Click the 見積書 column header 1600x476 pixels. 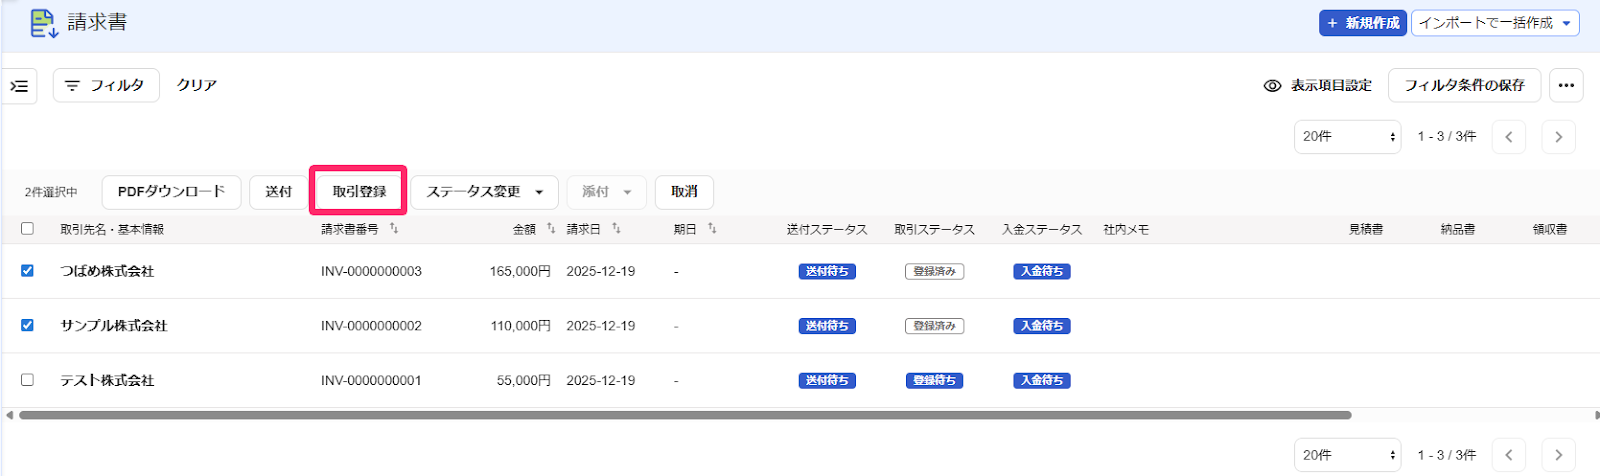(1366, 229)
